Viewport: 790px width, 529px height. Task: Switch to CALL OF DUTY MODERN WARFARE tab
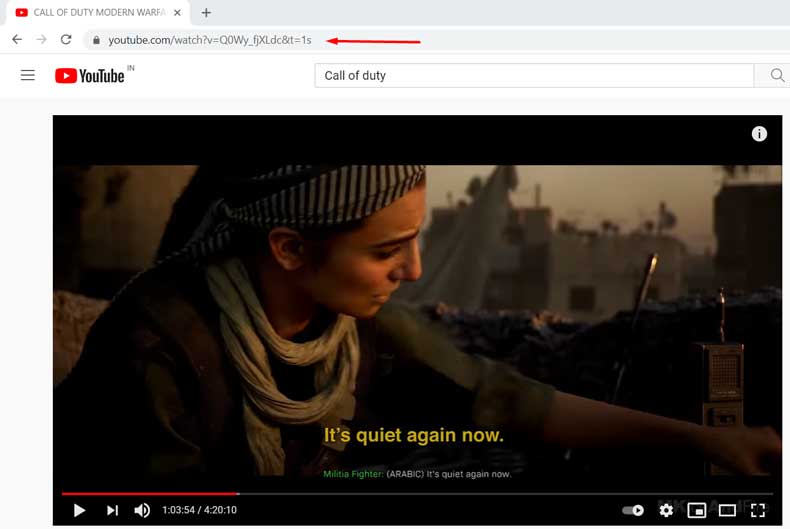(98, 13)
